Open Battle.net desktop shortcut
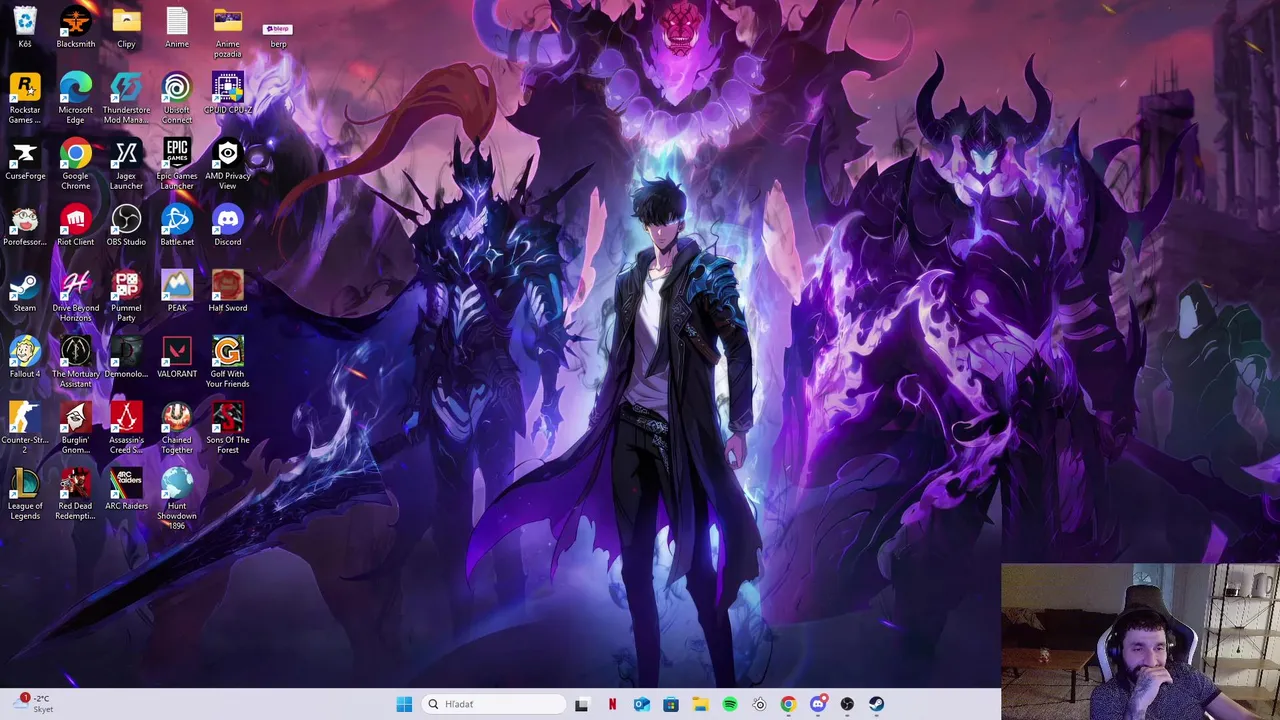 tap(177, 225)
